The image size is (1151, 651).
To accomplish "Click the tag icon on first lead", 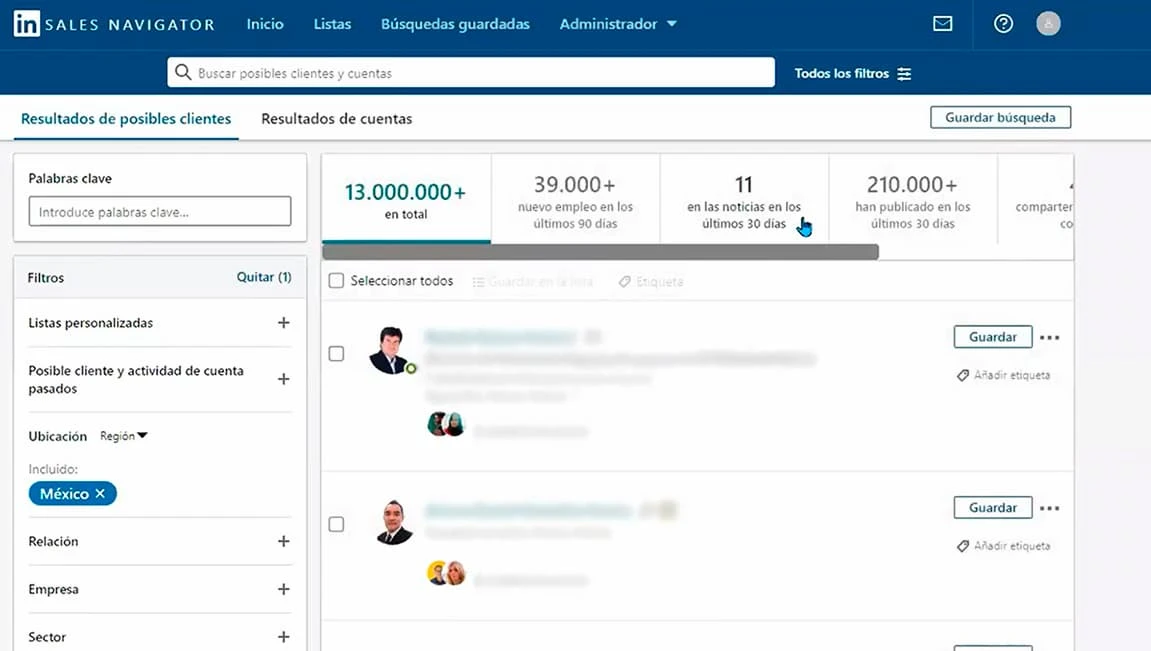I will (x=963, y=375).
